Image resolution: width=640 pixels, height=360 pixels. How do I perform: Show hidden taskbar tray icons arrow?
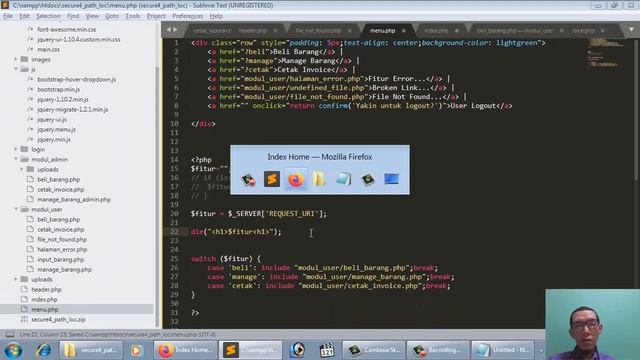click(x=541, y=350)
